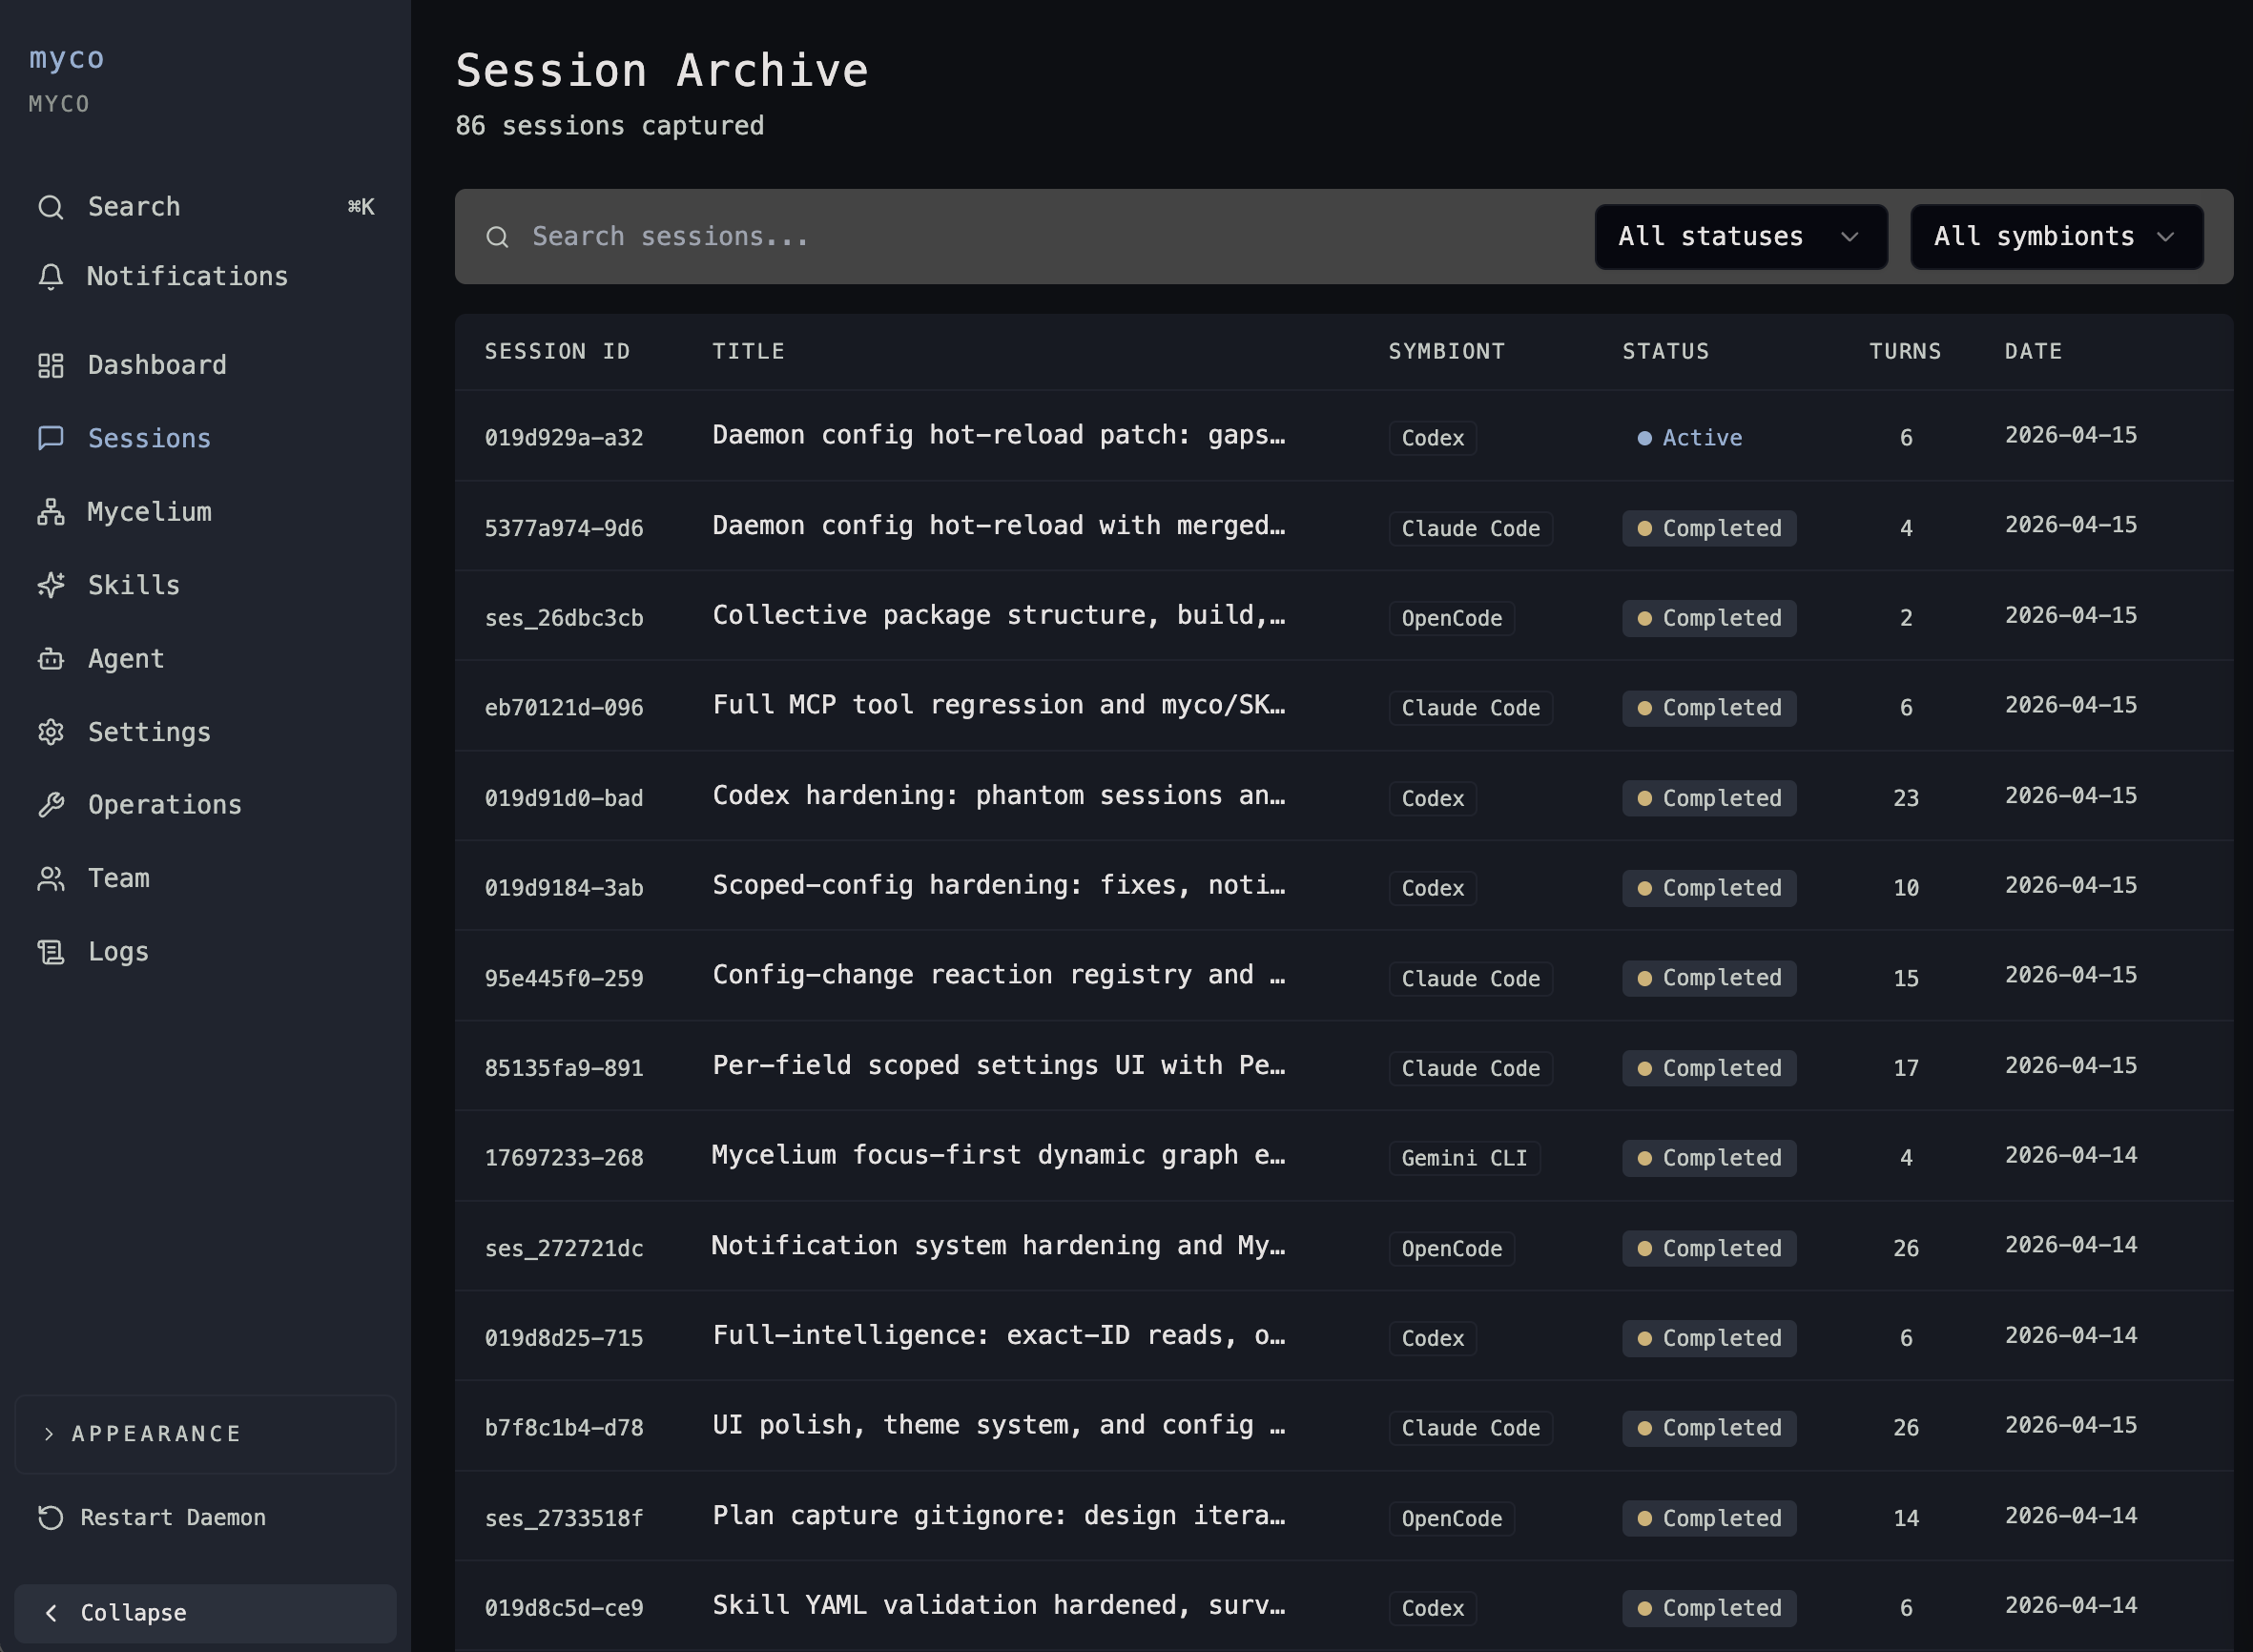Open the All symbionts dropdown
2253x1652 pixels.
2055,237
